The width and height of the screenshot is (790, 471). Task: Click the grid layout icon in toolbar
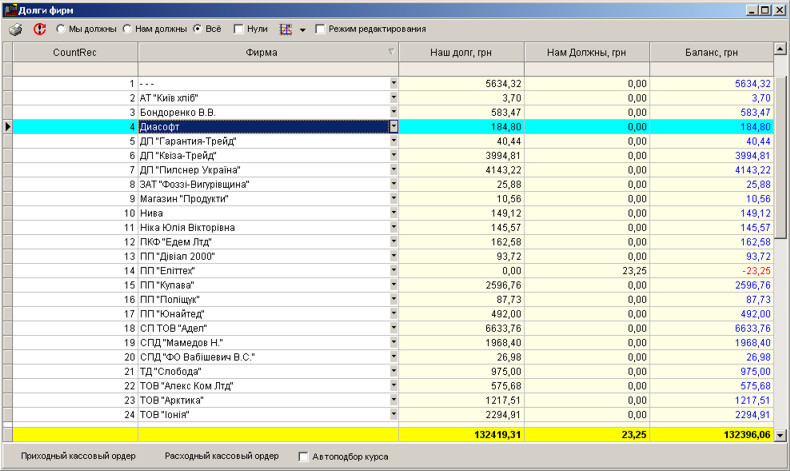285,29
